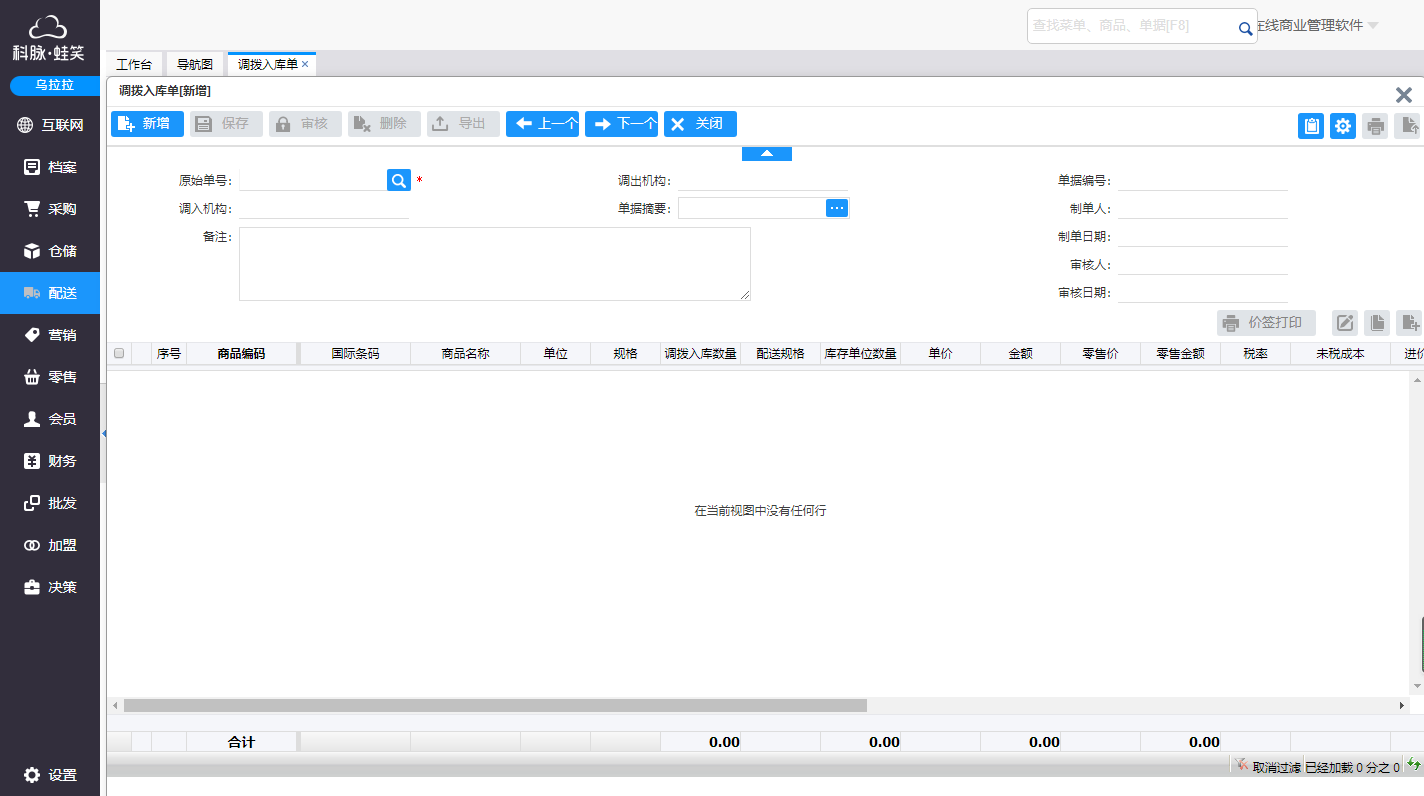Click the 未税成本 column header
The width and height of the screenshot is (1424, 796).
click(1340, 353)
